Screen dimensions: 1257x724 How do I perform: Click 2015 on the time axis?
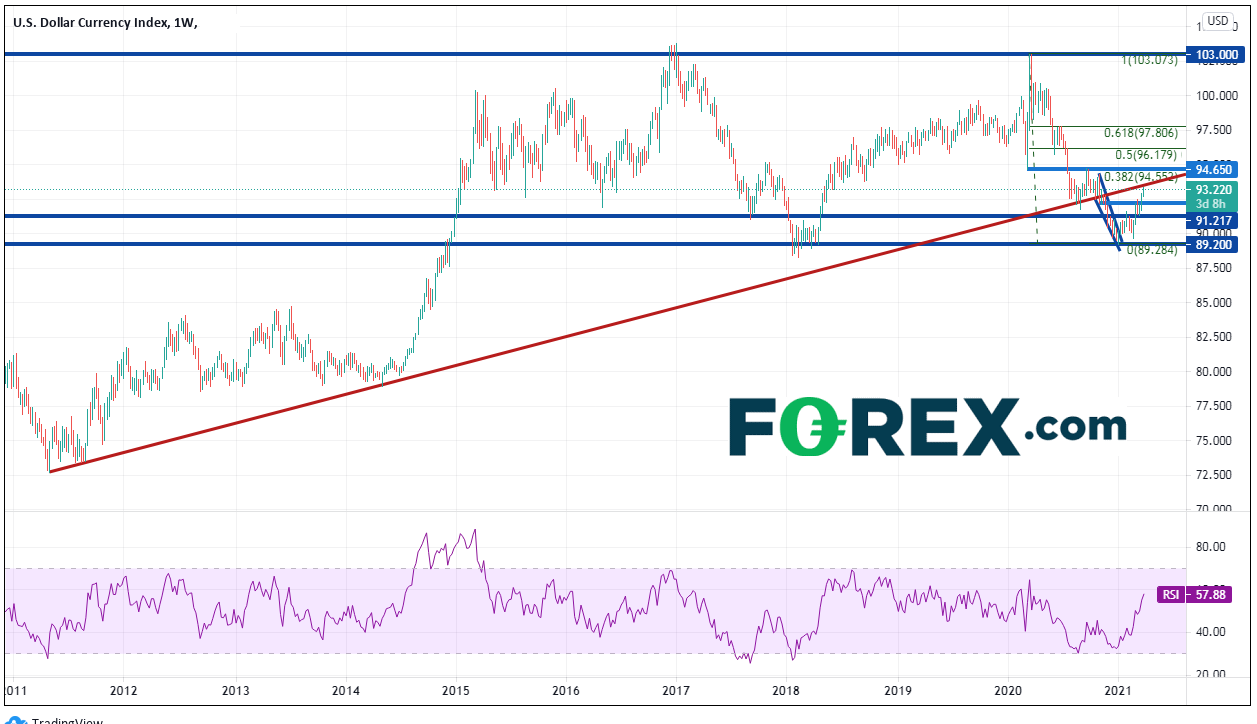click(x=456, y=690)
